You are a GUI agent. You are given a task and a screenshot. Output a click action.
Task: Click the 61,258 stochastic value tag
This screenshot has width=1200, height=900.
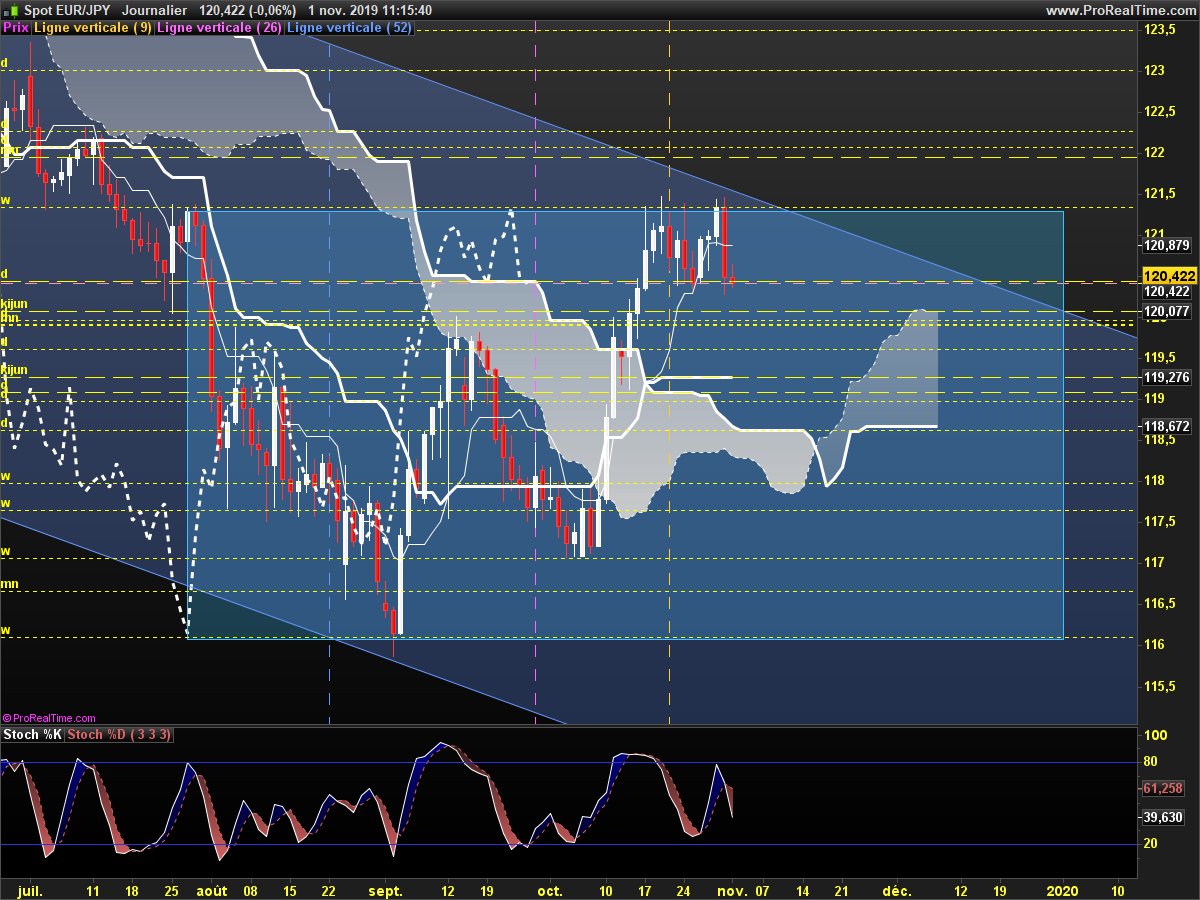point(1162,788)
